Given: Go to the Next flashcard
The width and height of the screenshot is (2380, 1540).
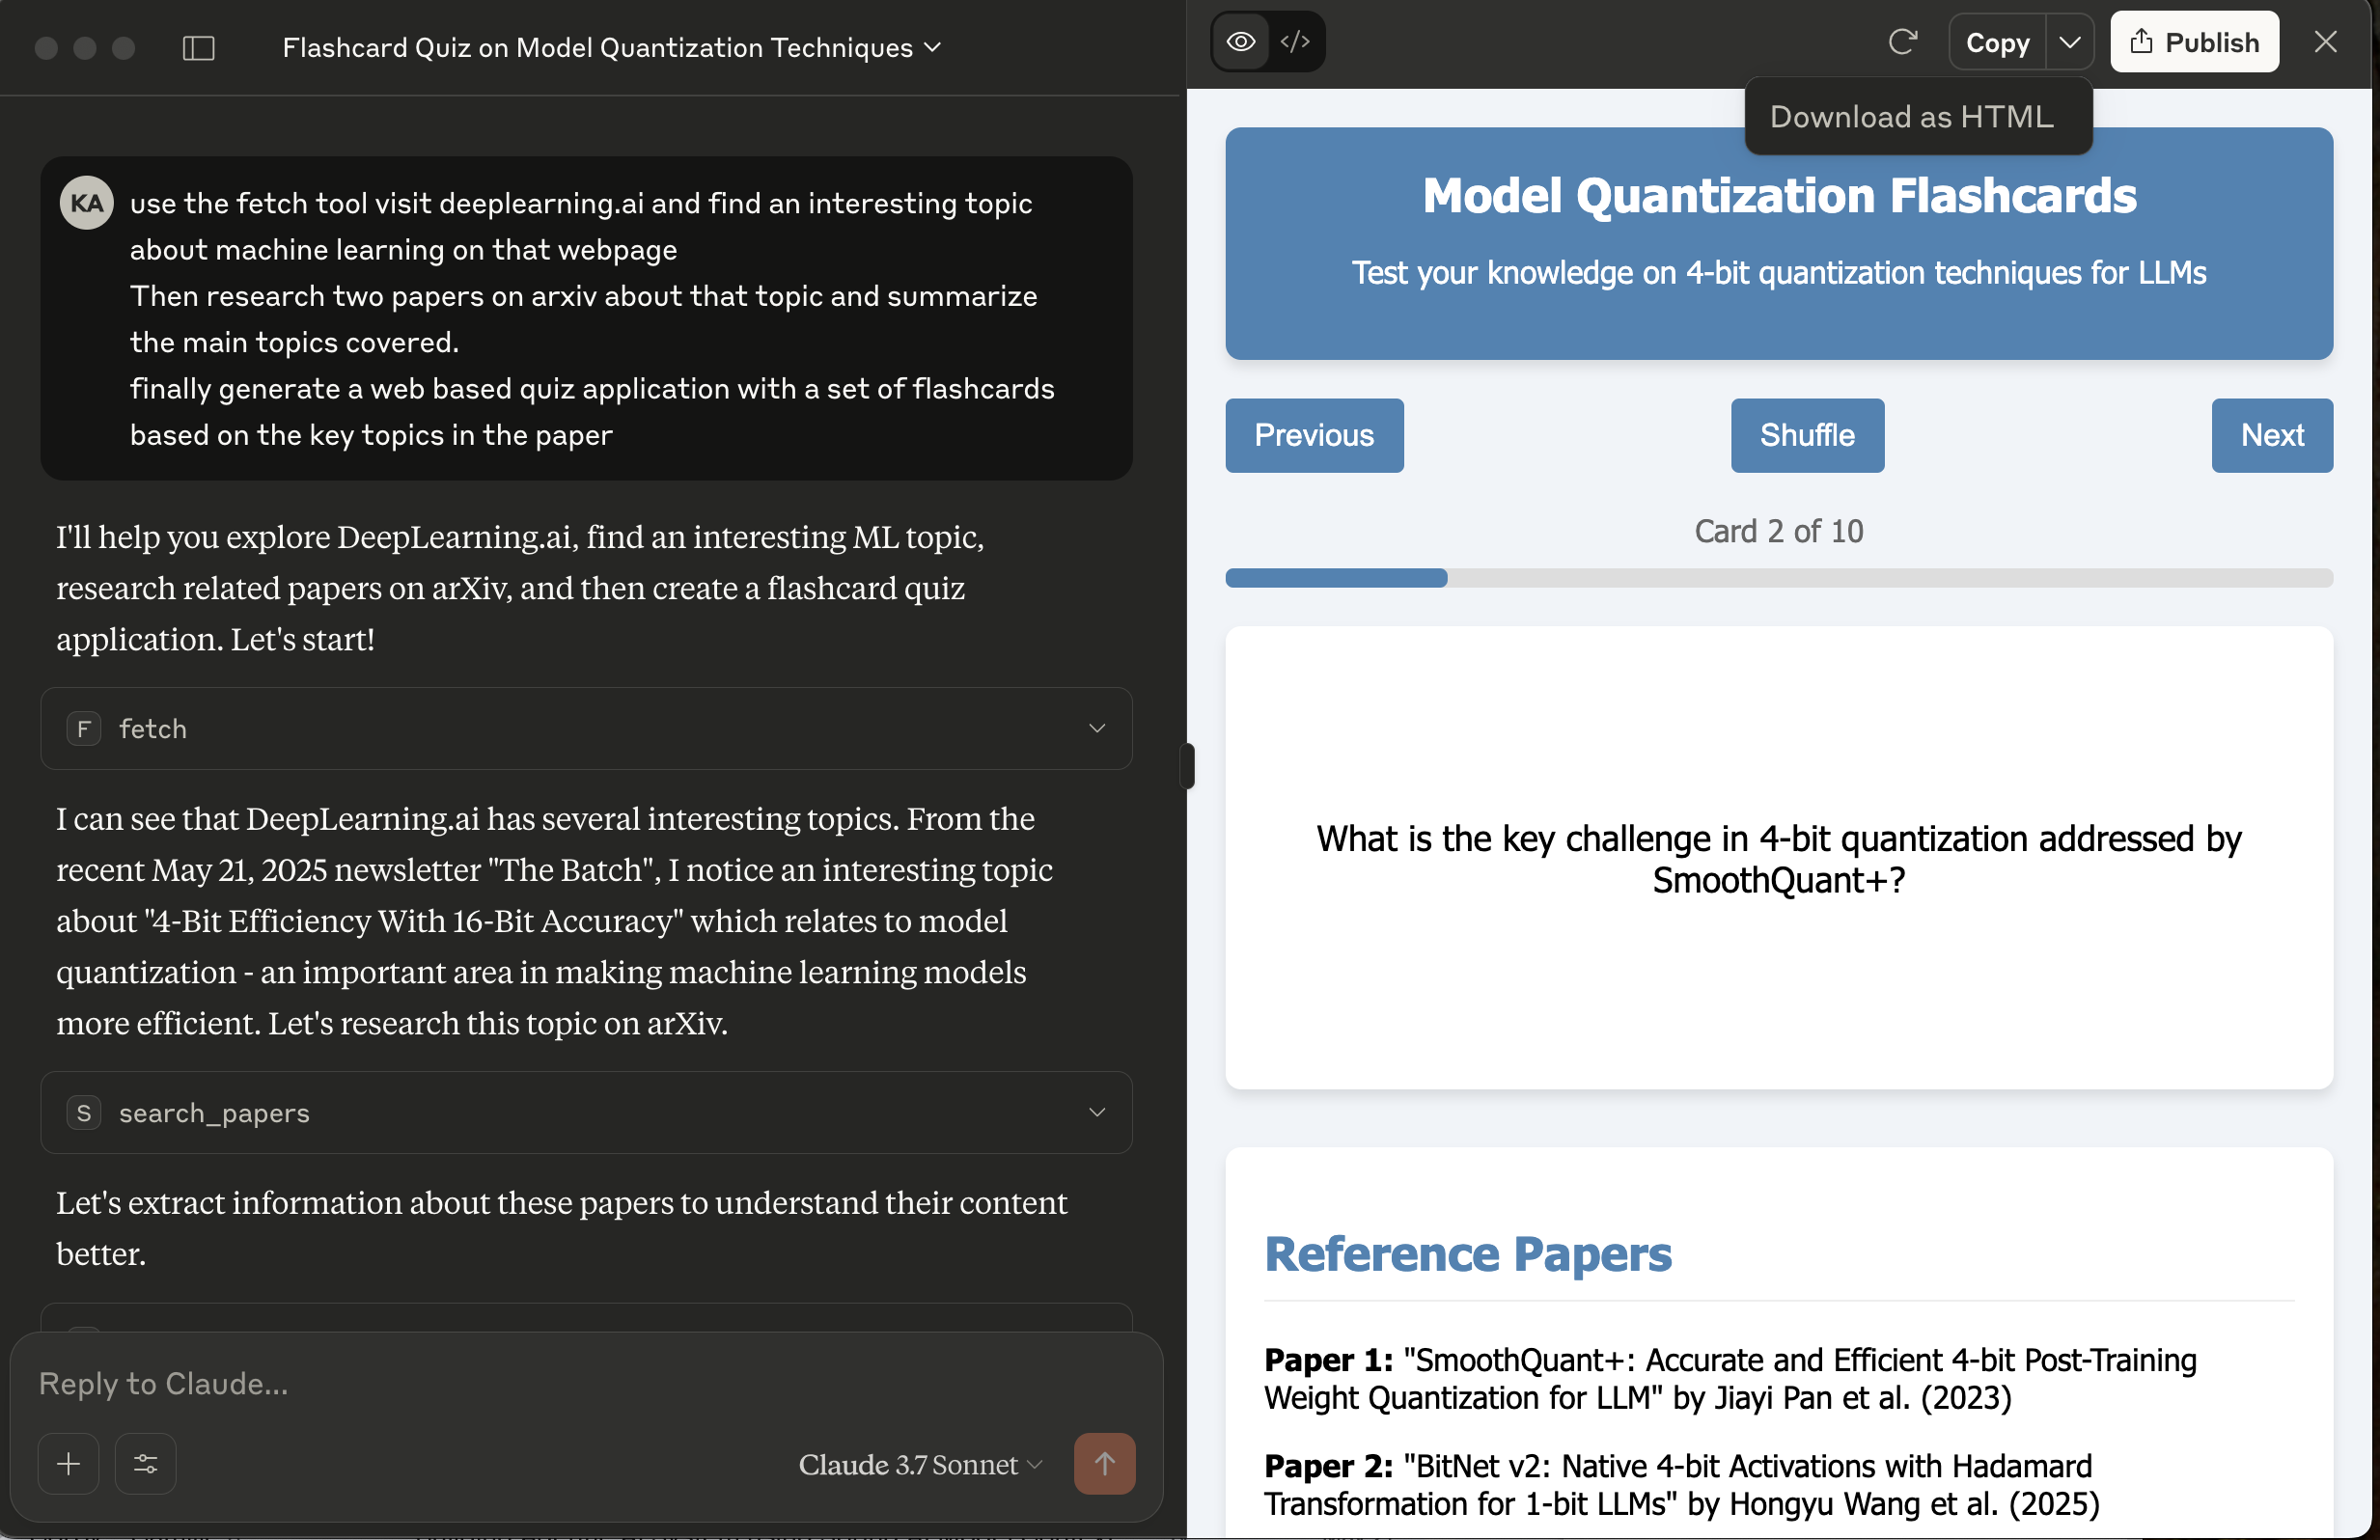Looking at the screenshot, I should click(2271, 435).
